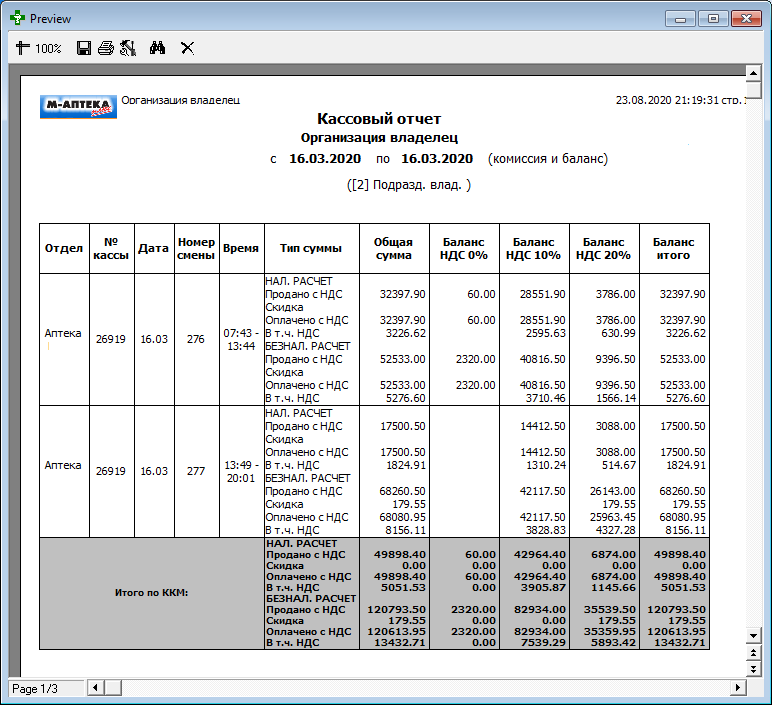Click the value '25963.45'
Screen dimensions: 772x705
pos(613,517)
